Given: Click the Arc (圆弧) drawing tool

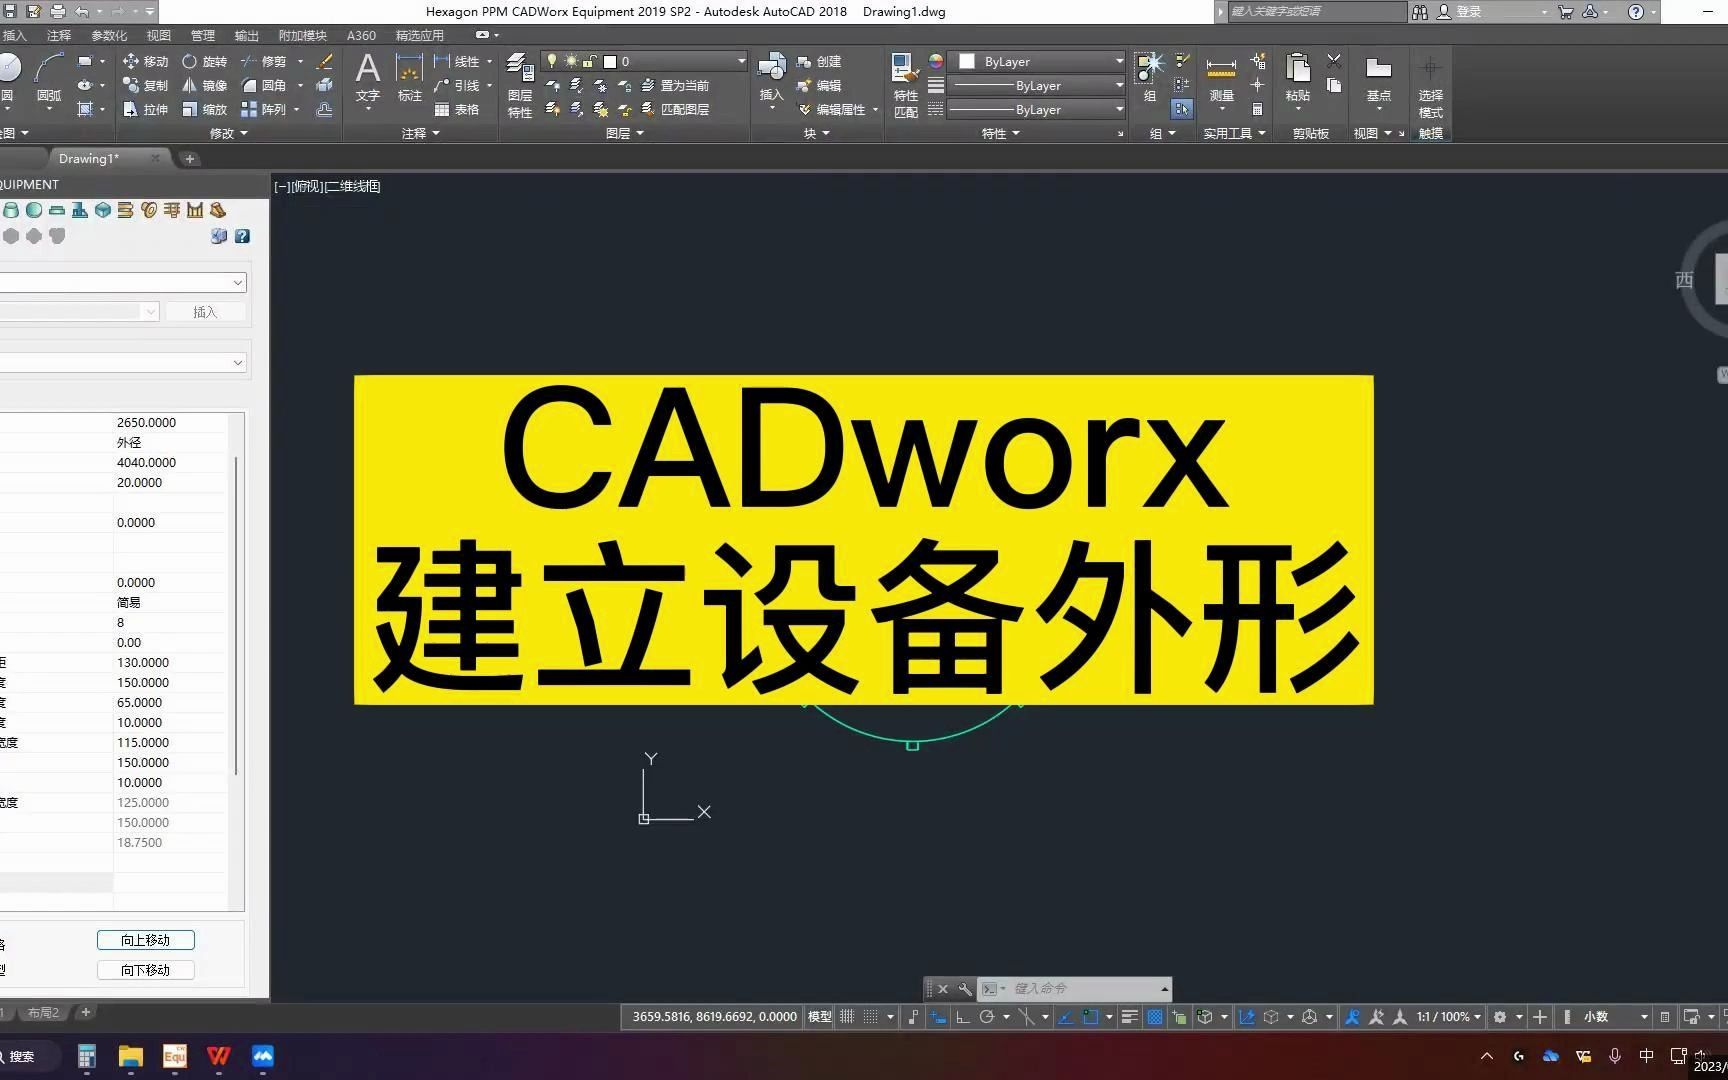Looking at the screenshot, I should 49,77.
